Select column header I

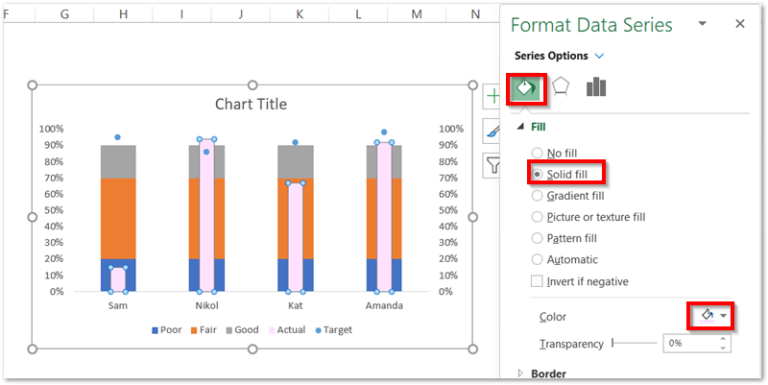[182, 15]
